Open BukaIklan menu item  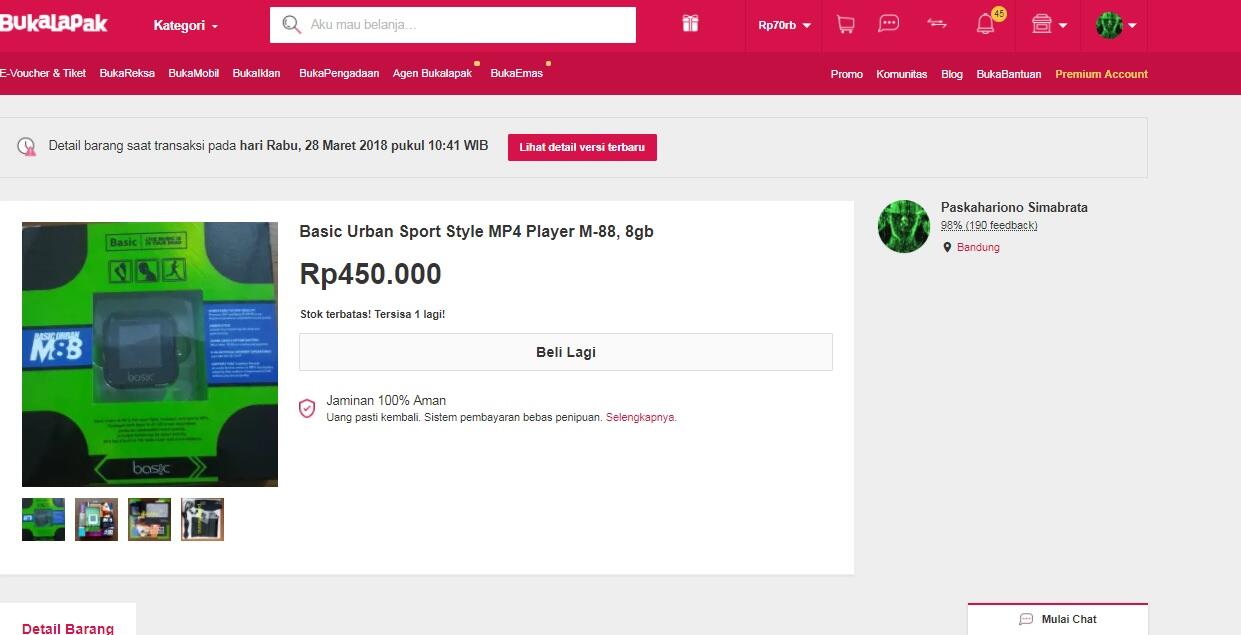[x=257, y=73]
